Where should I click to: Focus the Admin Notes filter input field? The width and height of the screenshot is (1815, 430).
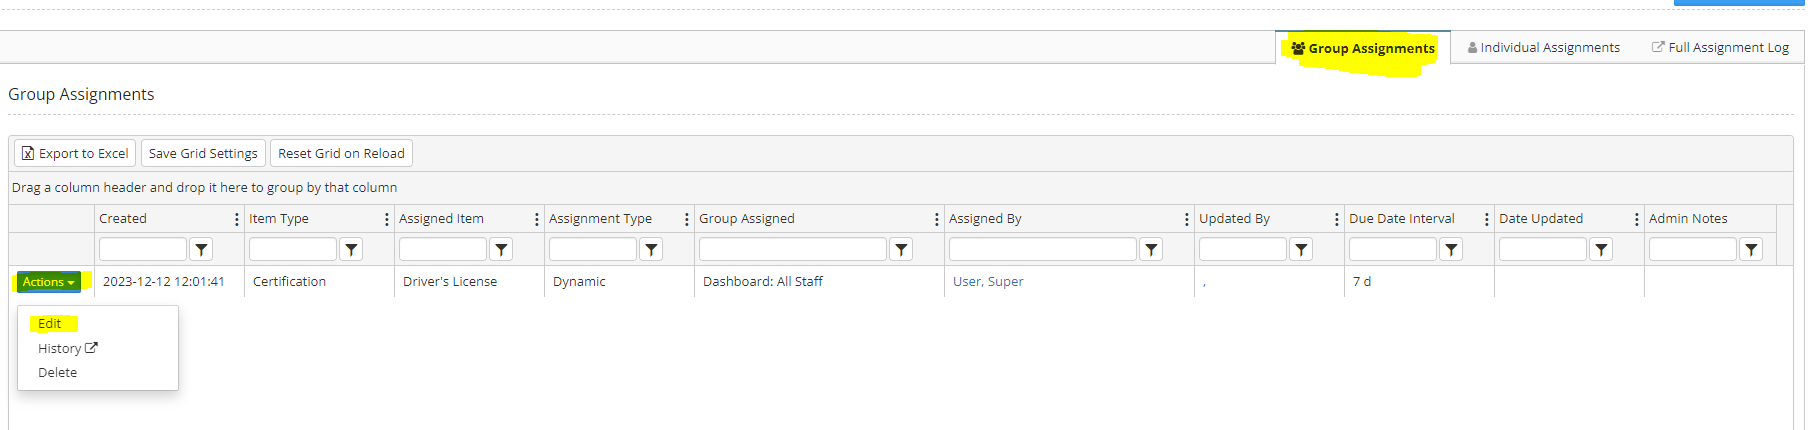[1693, 249]
